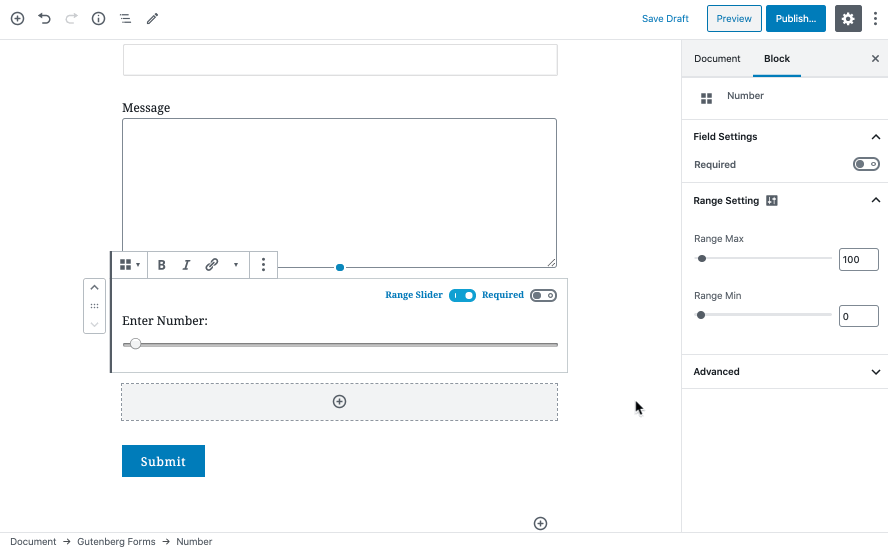This screenshot has height=548, width=888.
Task: Open the block type switcher dropdown
Action: click(x=129, y=265)
